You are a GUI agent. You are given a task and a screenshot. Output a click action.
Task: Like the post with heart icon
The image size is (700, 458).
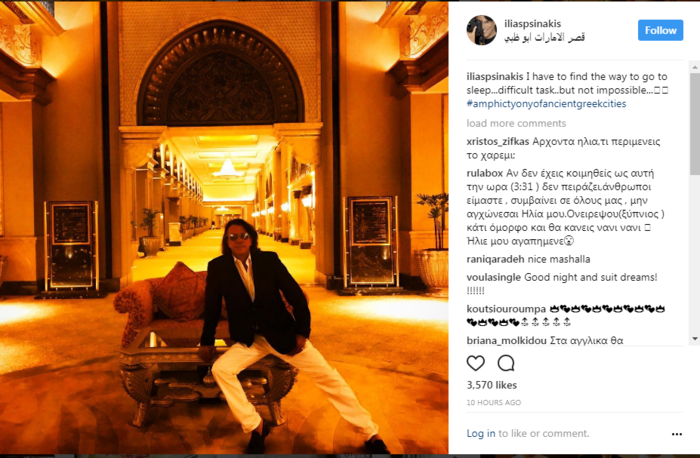[x=475, y=363]
